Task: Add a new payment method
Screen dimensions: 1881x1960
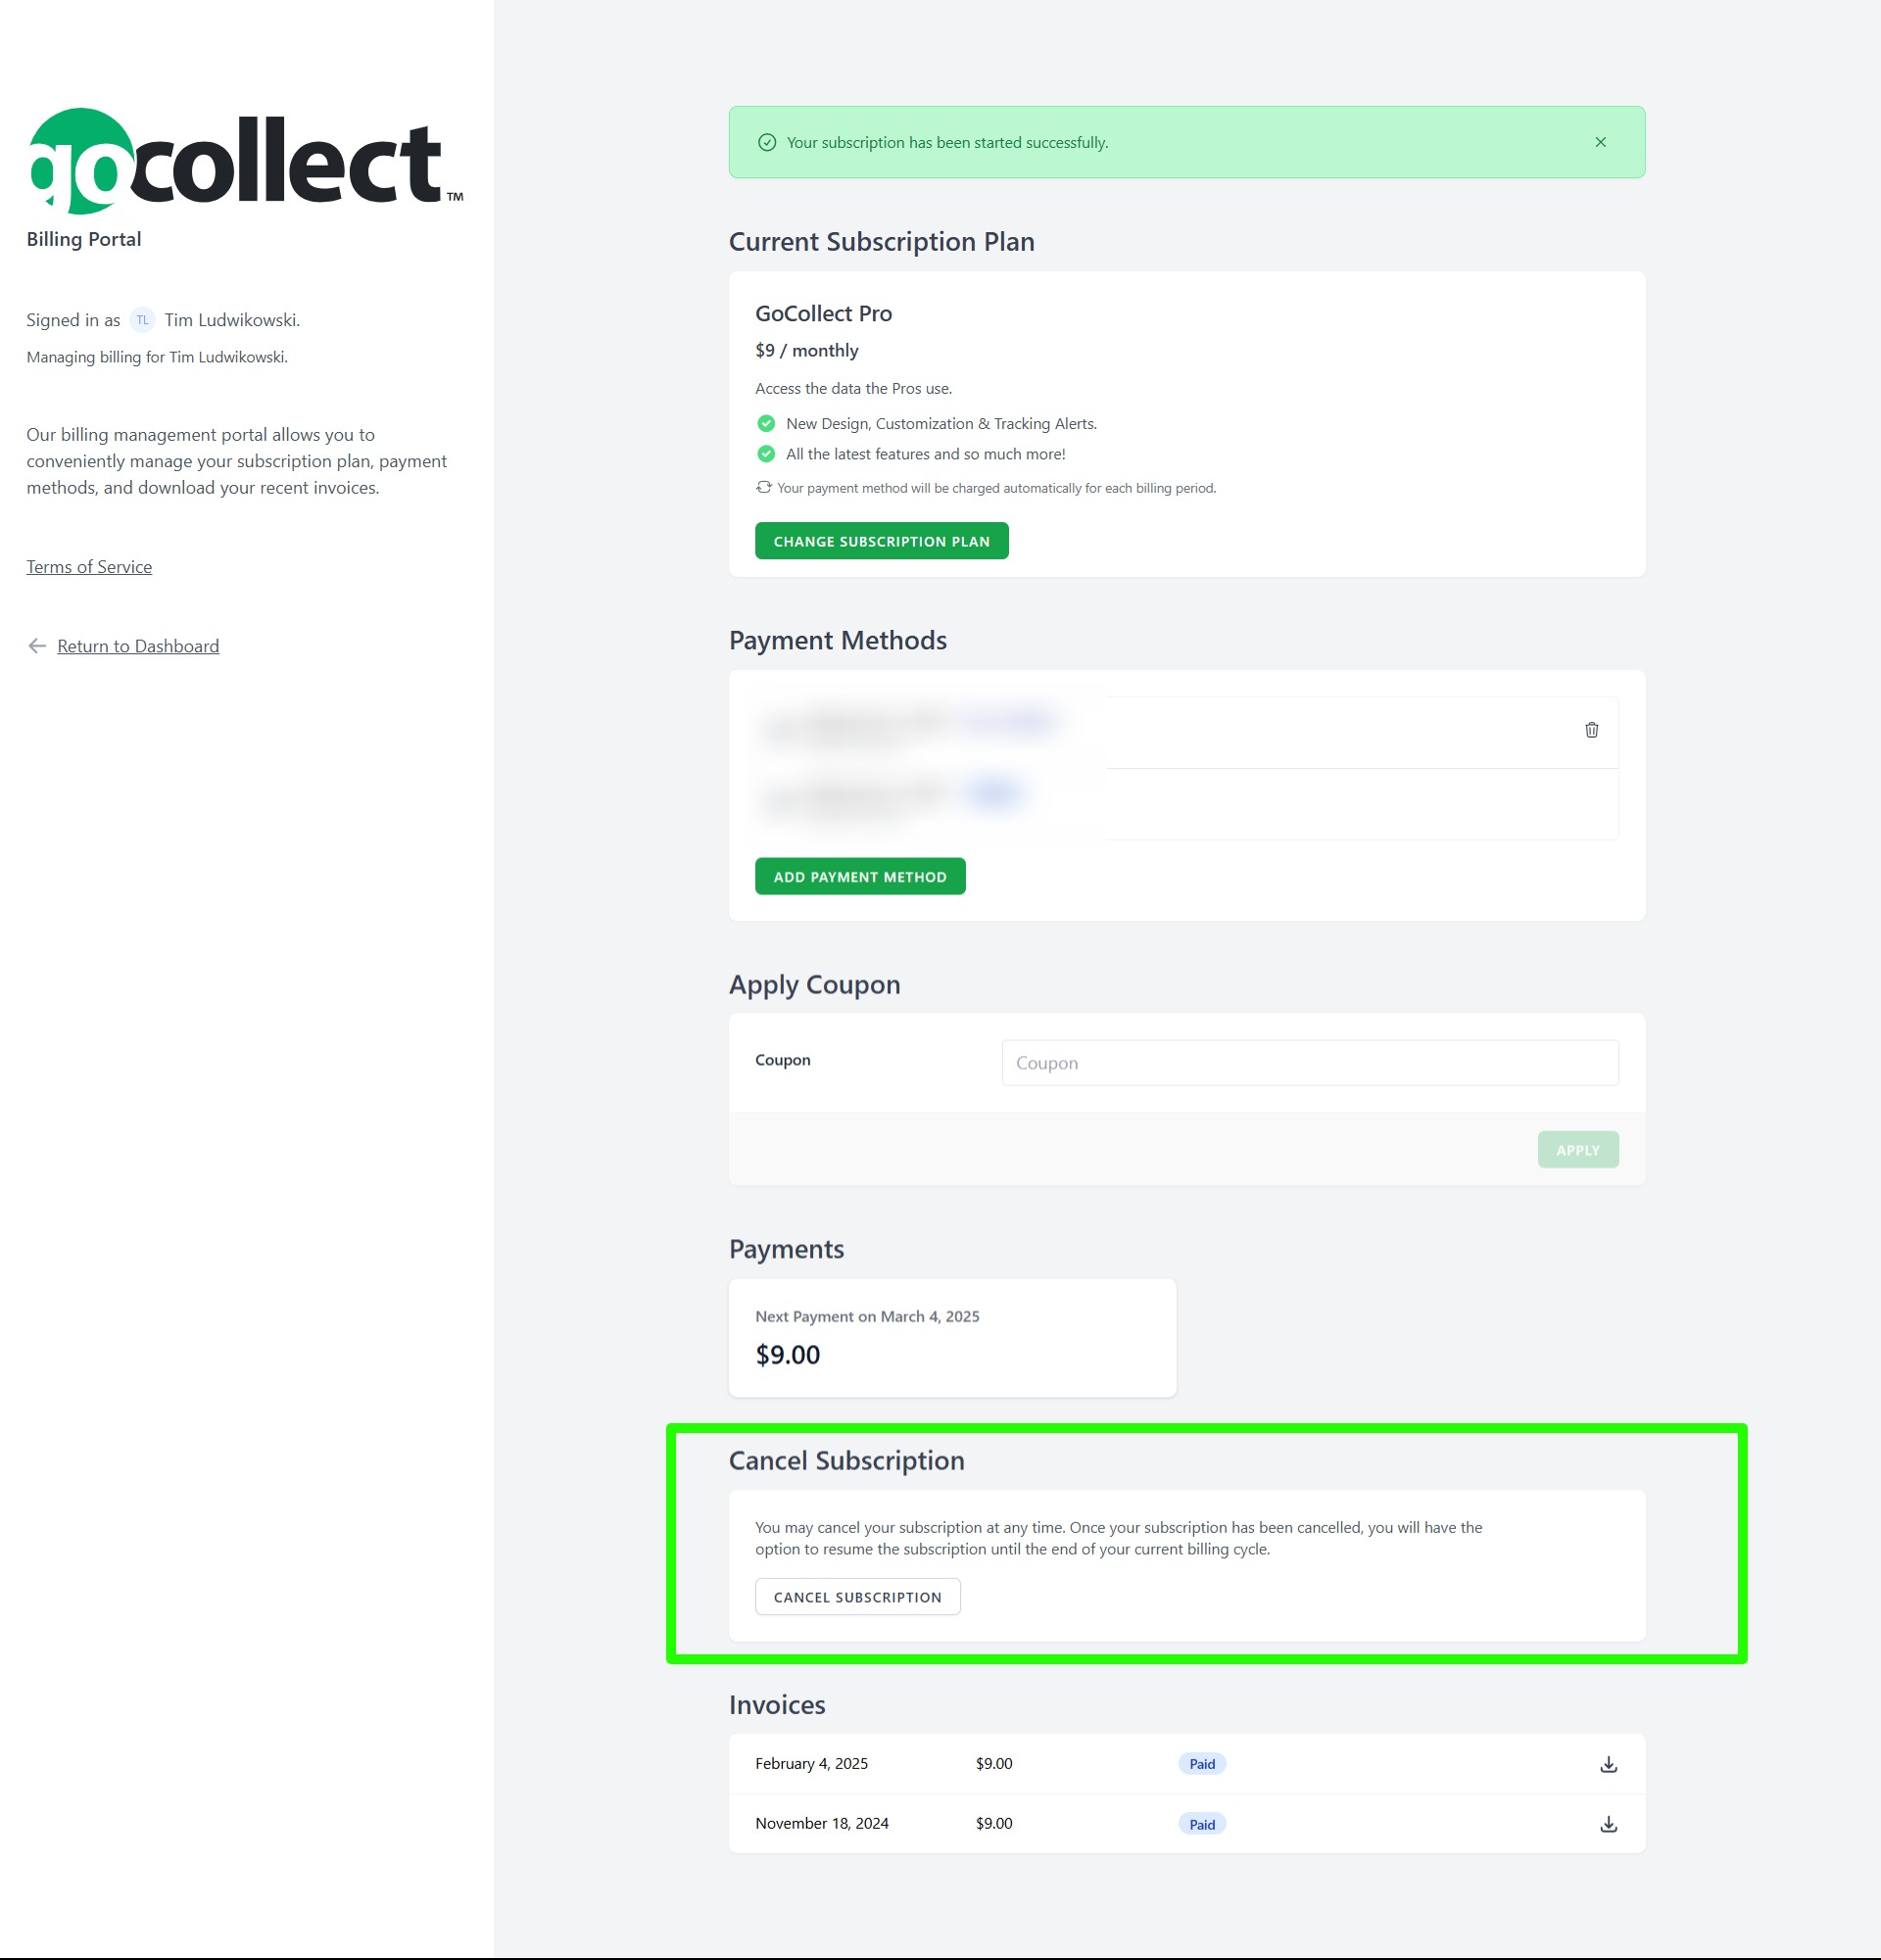Action: (860, 876)
